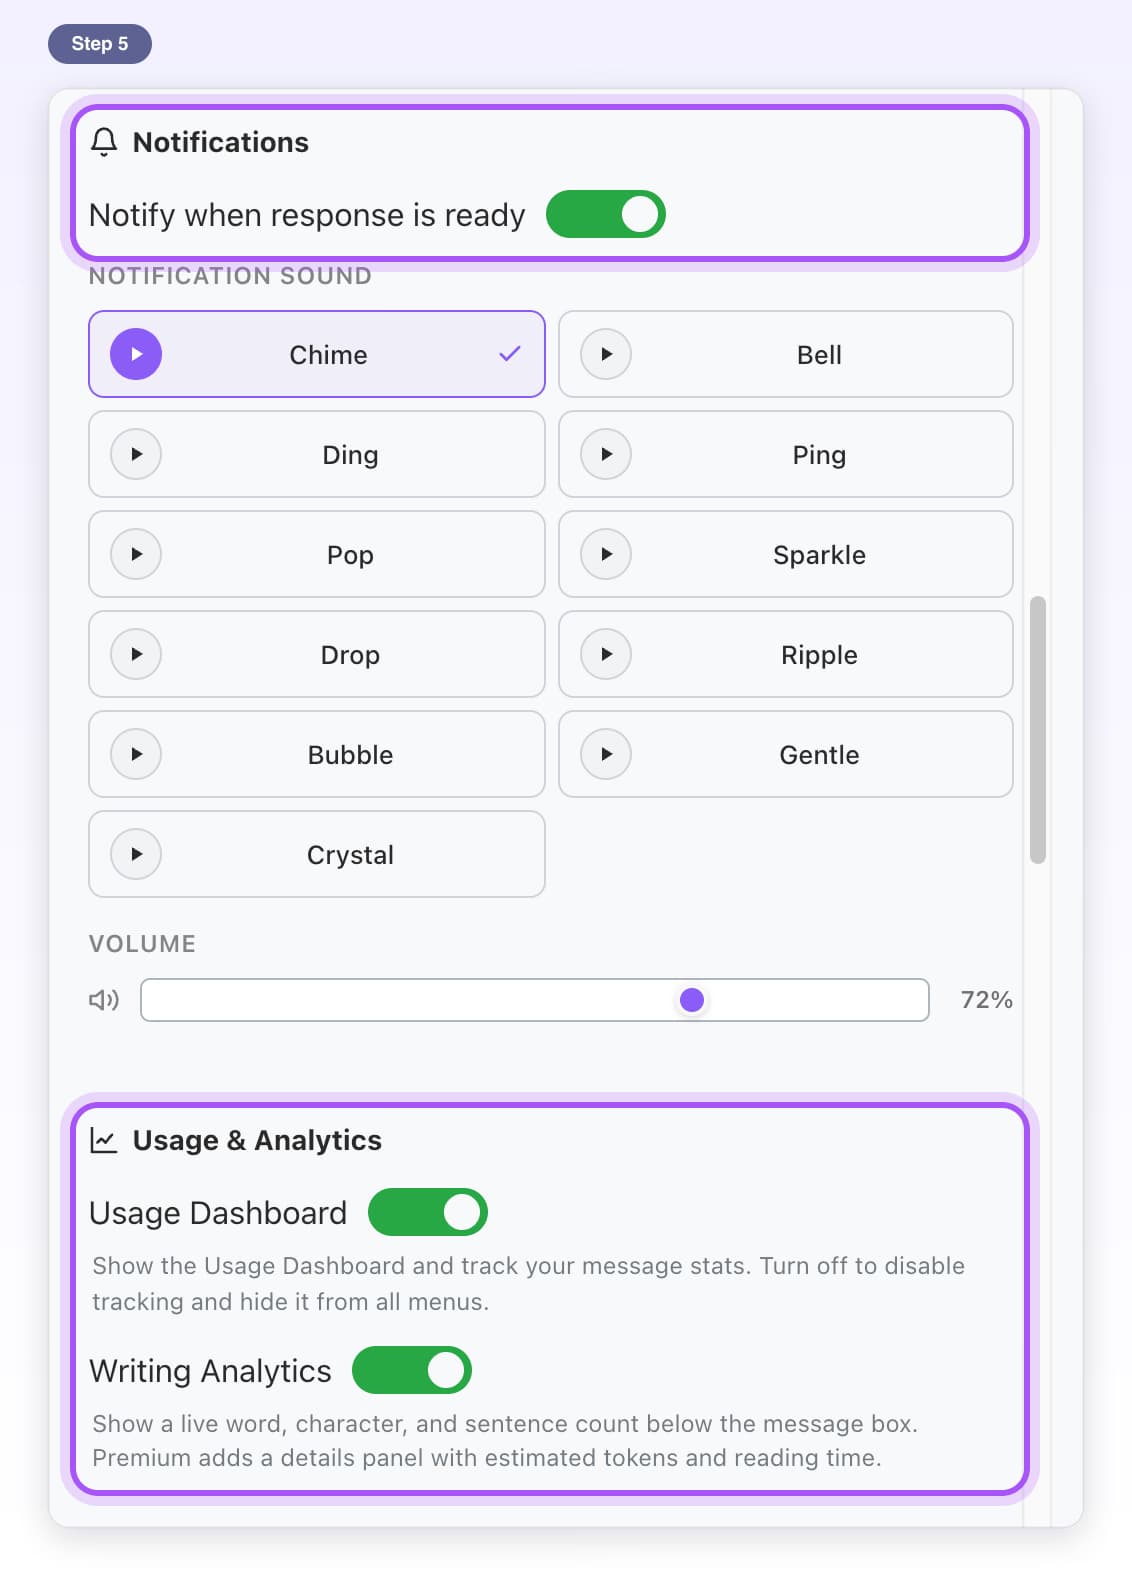This screenshot has width=1132, height=1576.
Task: Click the settings panel vertical scrollbar
Action: [x=1038, y=730]
